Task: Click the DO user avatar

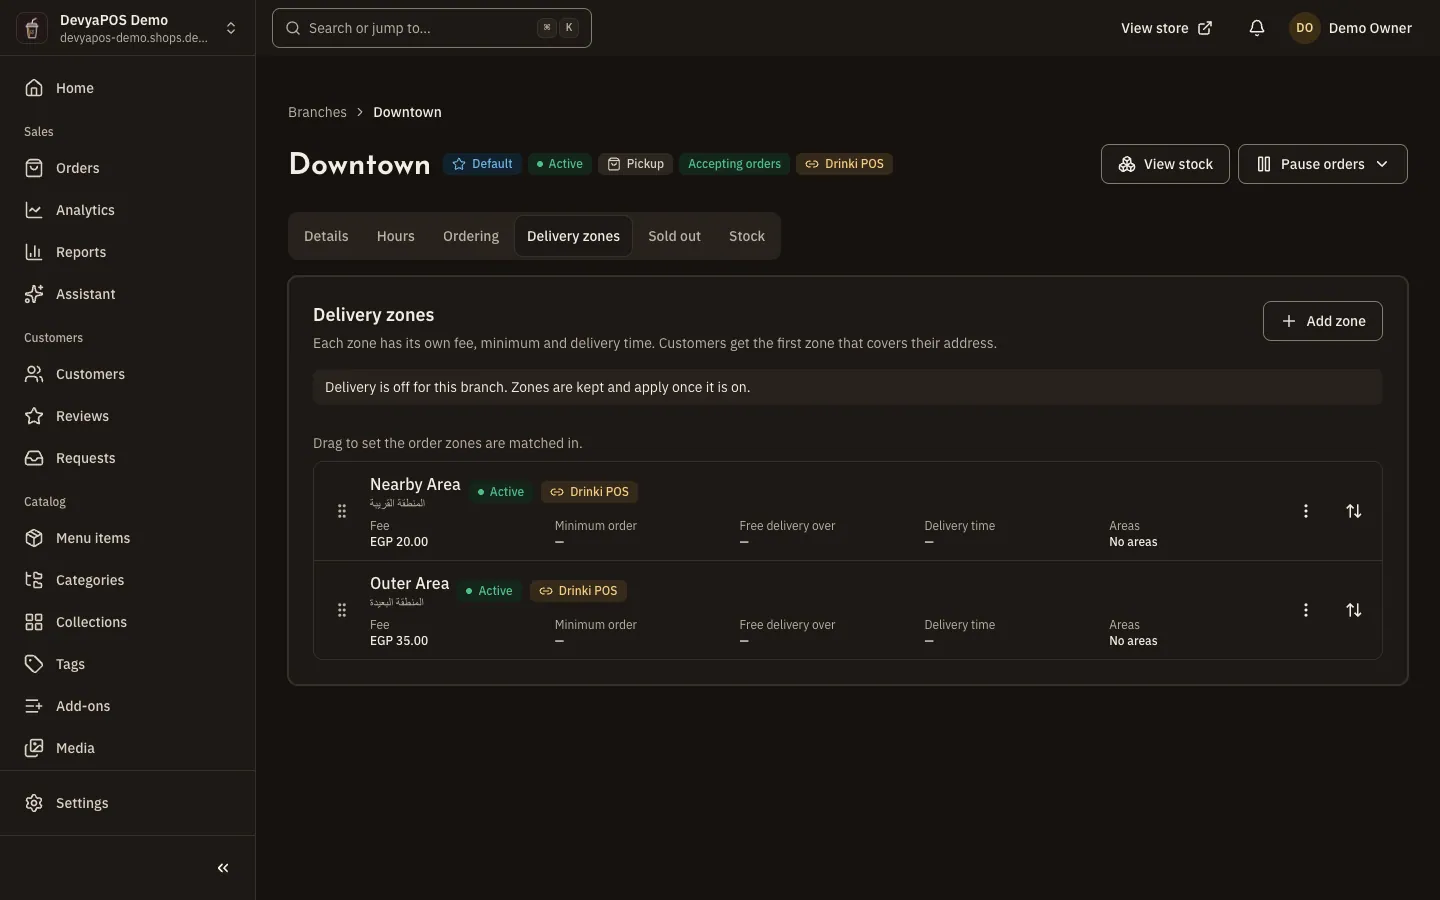Action: 1305,28
